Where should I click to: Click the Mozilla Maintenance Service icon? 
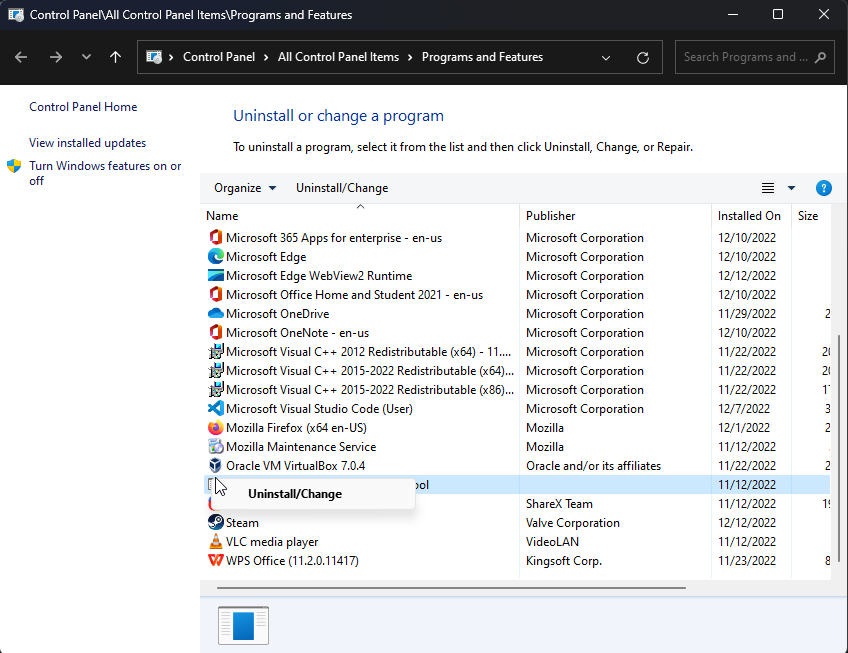(x=215, y=446)
